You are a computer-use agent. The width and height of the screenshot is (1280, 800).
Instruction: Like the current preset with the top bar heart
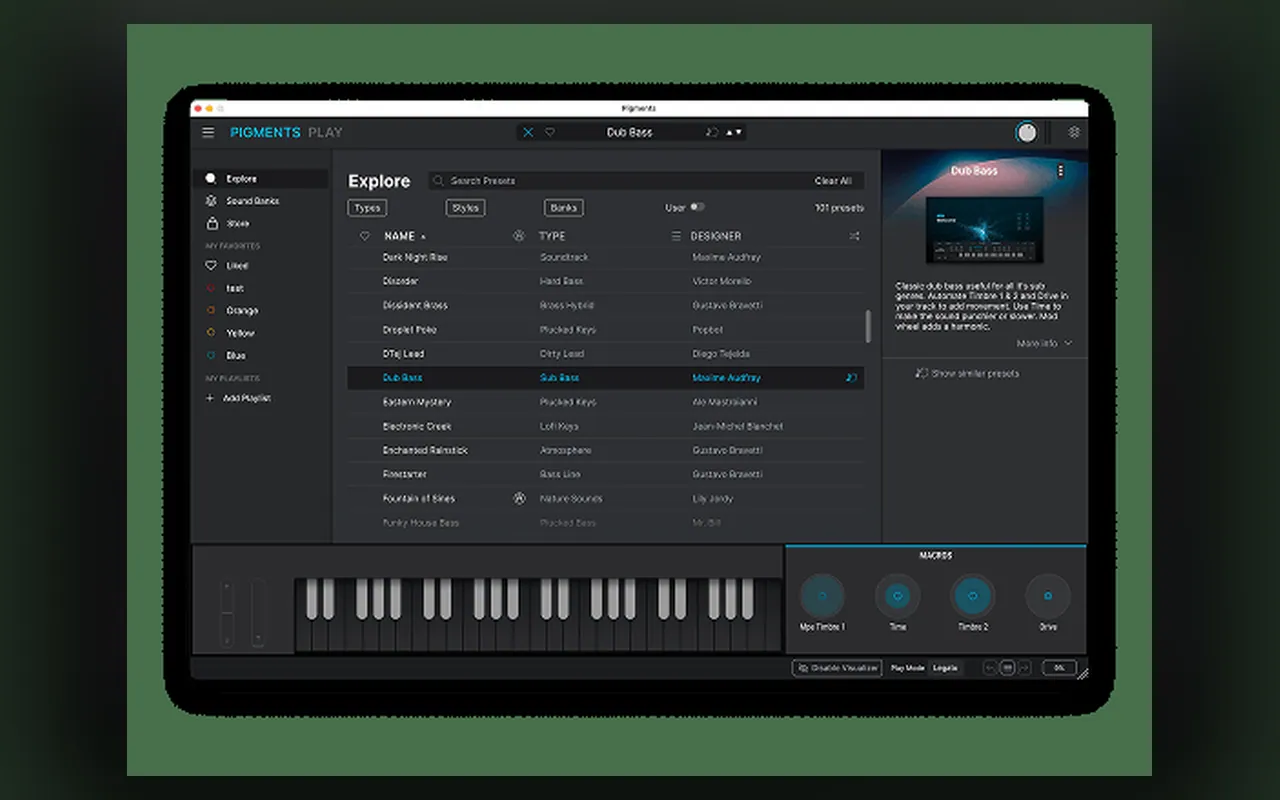(x=550, y=132)
